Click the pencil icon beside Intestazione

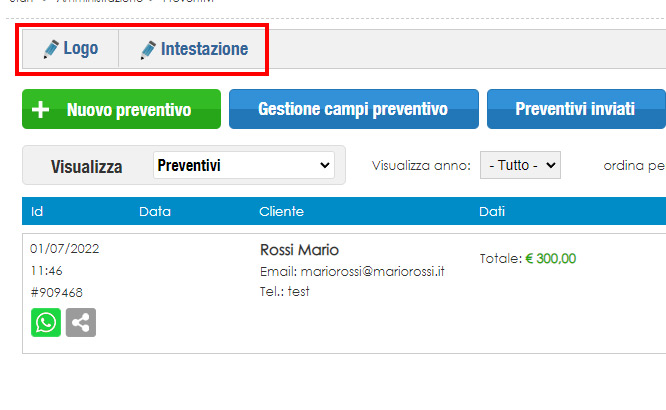(148, 50)
